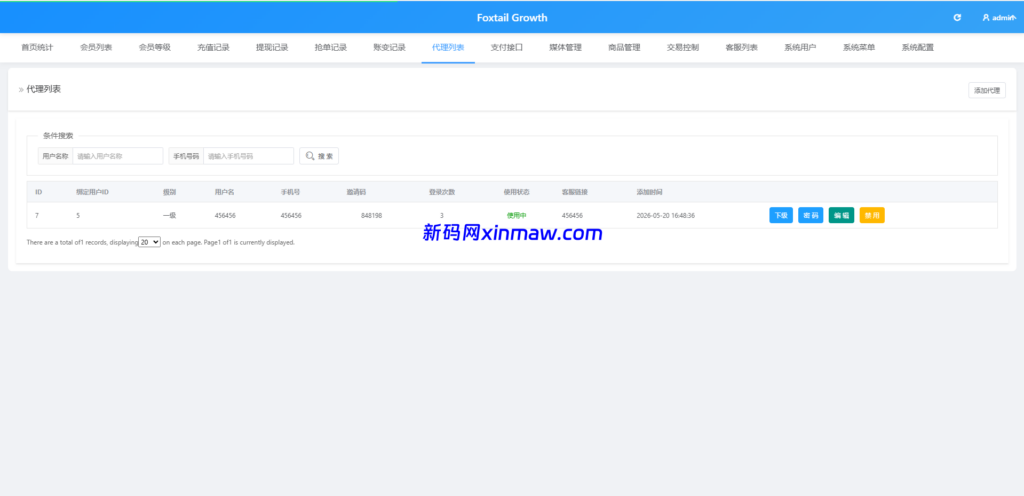Image resolution: width=1024 pixels, height=496 pixels.
Task: Click 456456 in the 客服链接 column
Action: (x=572, y=215)
